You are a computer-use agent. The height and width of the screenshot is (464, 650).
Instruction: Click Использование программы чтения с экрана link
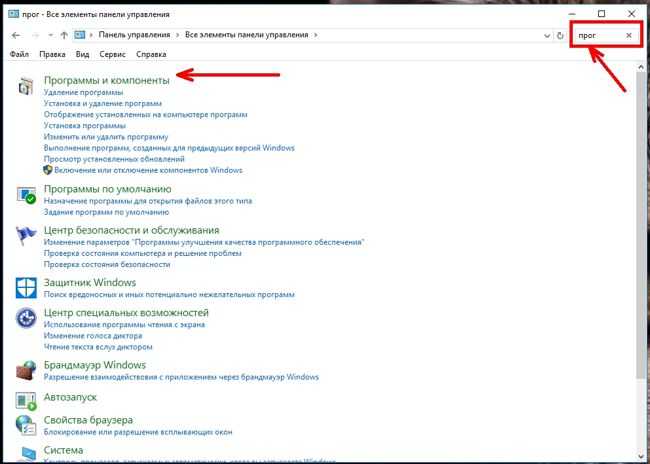pos(124,325)
